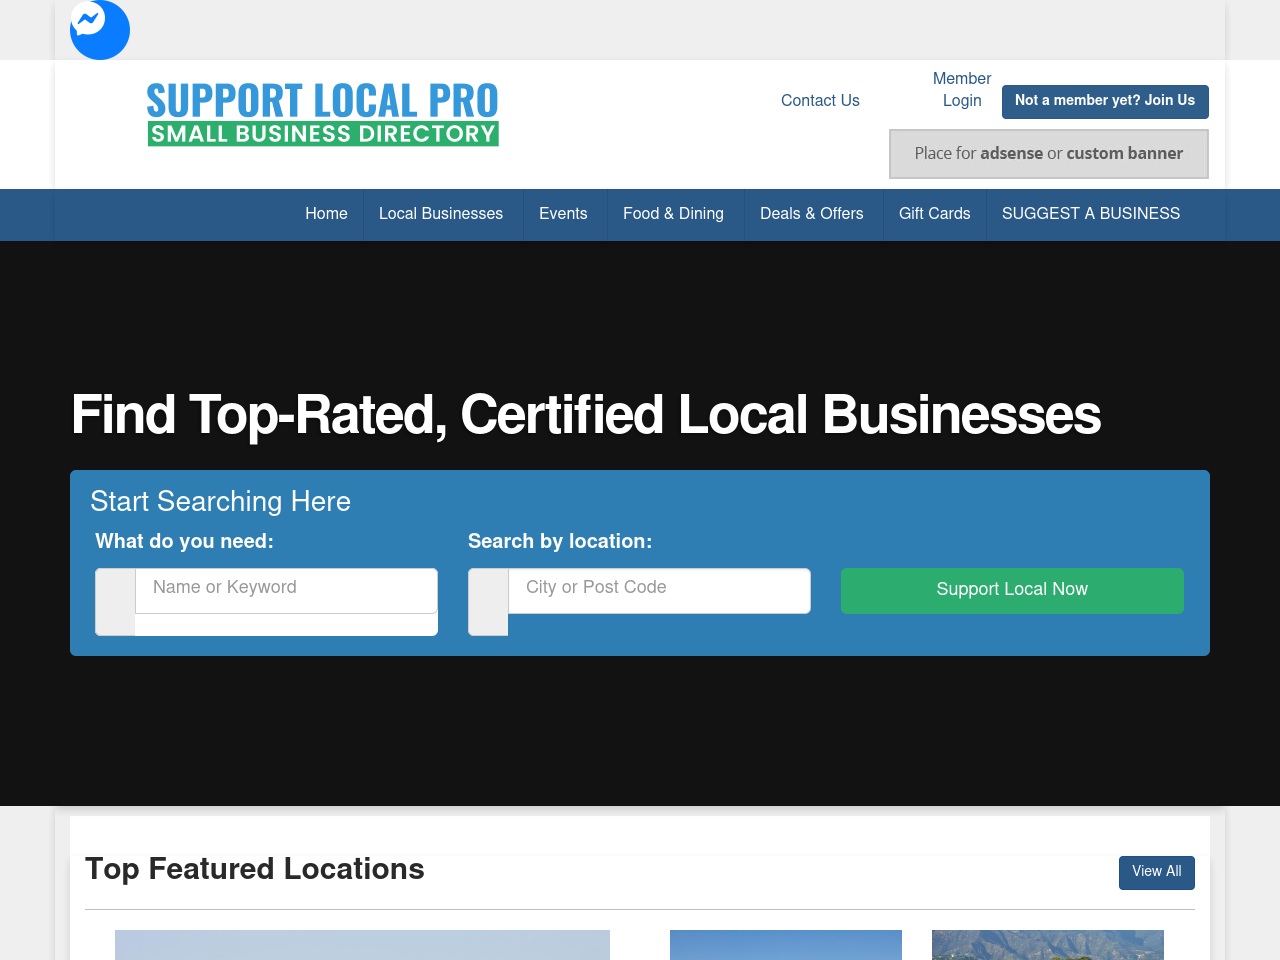
Task: Click the Find Top-Rated, Certified Local Businesses headline
Action: point(586,415)
